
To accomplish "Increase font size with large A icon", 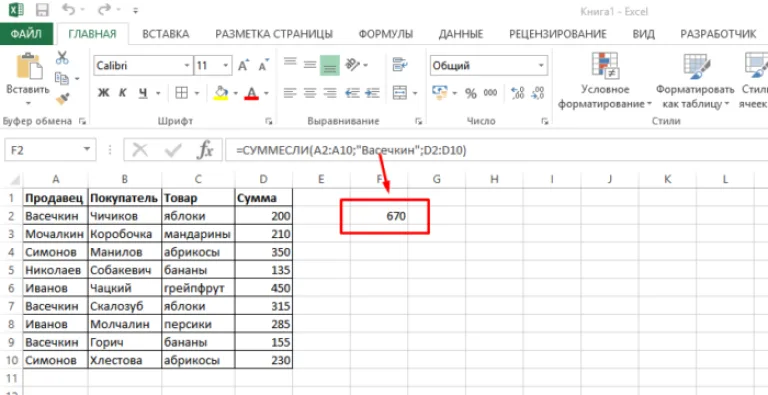I will [243, 66].
